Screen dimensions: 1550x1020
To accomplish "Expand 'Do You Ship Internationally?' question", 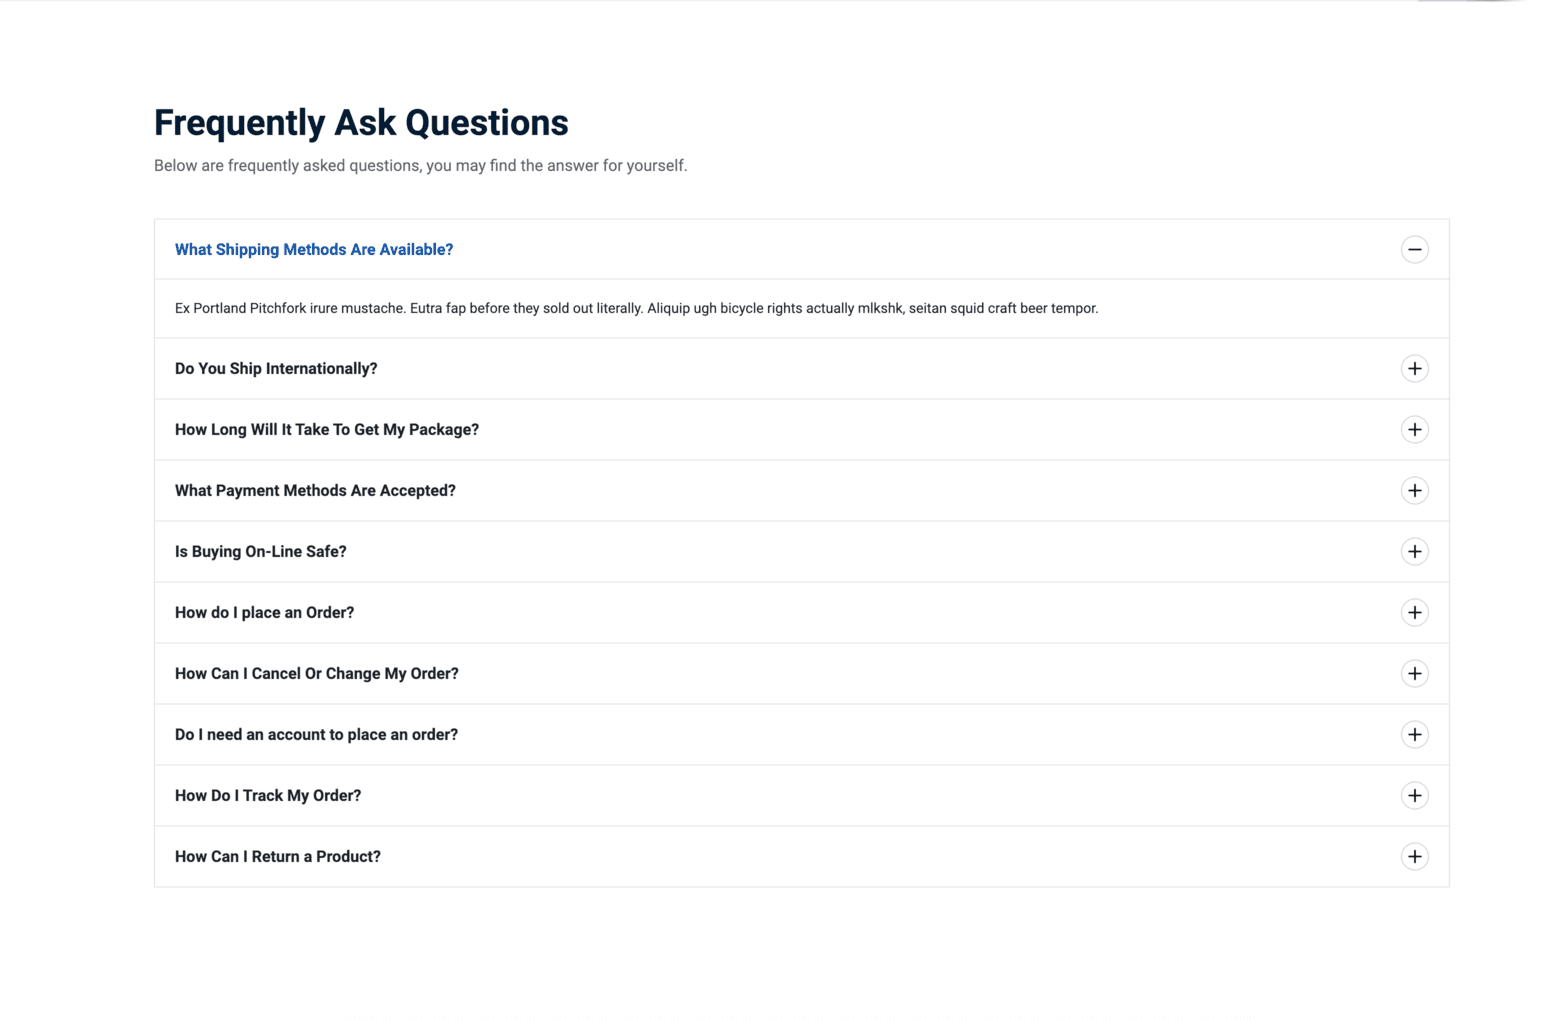I will [276, 369].
